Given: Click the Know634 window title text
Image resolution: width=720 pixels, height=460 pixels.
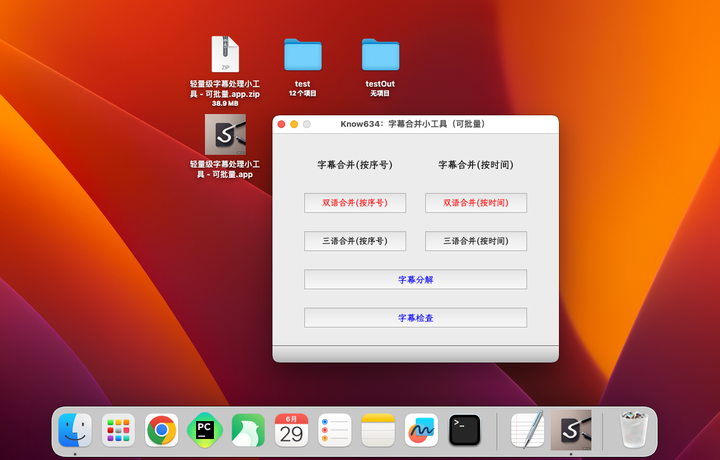Looking at the screenshot, I should [413, 124].
